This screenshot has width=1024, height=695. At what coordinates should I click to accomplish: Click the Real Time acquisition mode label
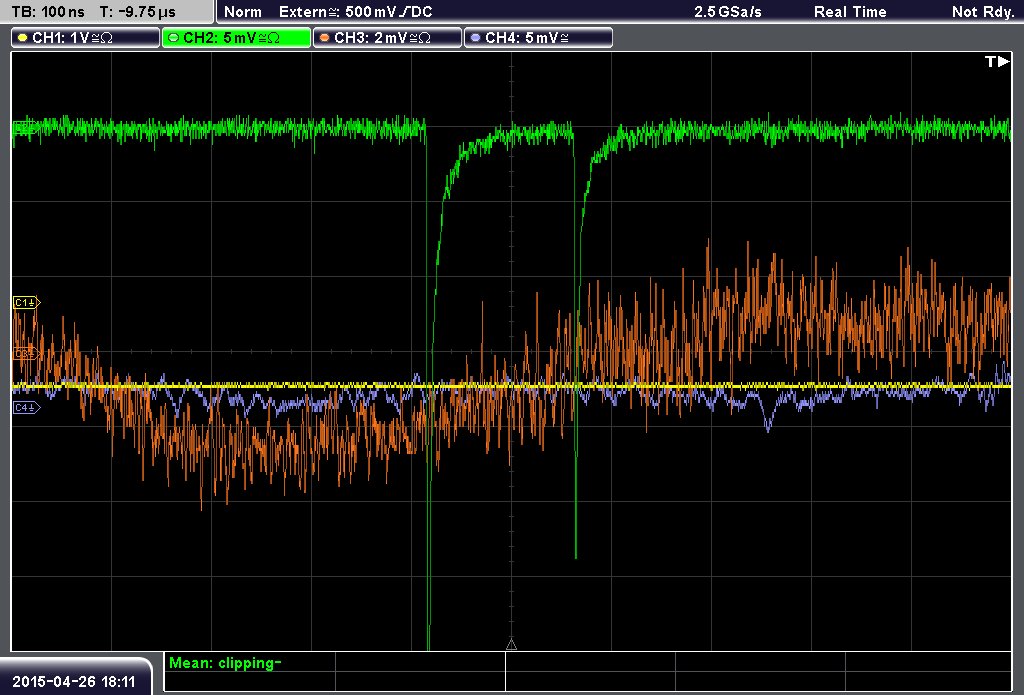(850, 12)
